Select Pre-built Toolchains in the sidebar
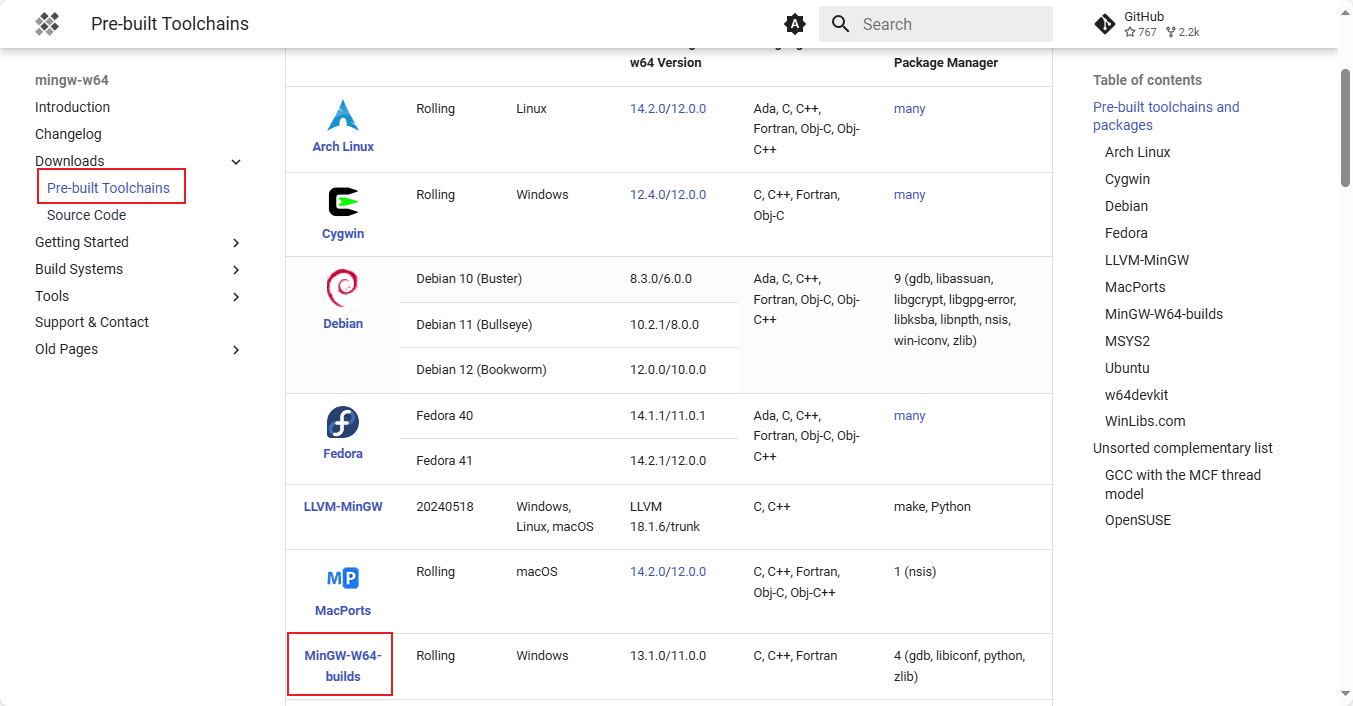The height and width of the screenshot is (706, 1353). [108, 188]
